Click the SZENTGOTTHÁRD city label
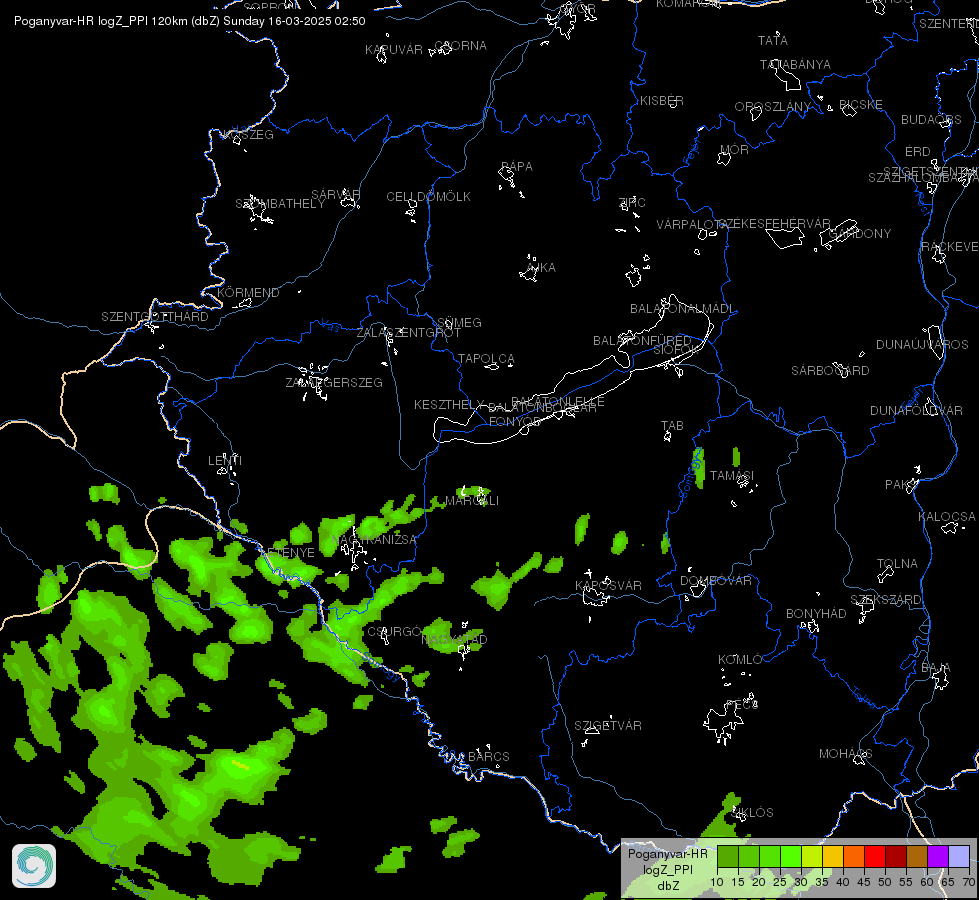979x900 pixels. (x=155, y=317)
